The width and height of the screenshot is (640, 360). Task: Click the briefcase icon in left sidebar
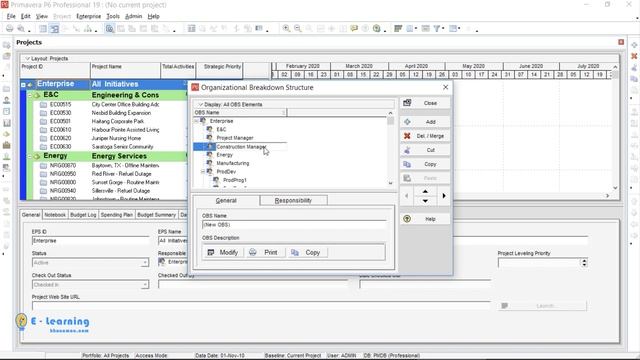point(7,145)
